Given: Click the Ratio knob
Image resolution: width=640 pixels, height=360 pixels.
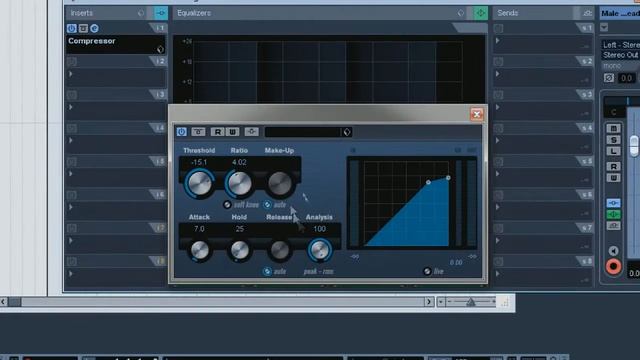Looking at the screenshot, I should click(x=240, y=183).
